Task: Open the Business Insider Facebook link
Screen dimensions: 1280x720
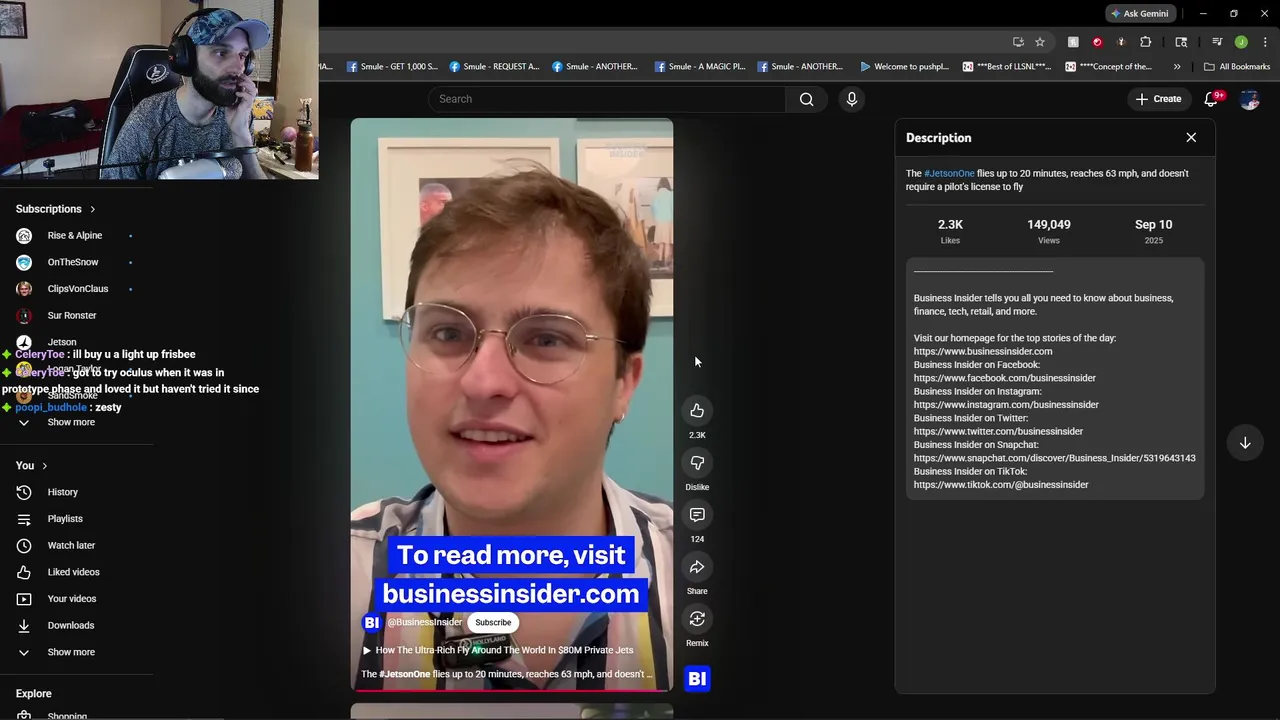Action: tap(1004, 378)
